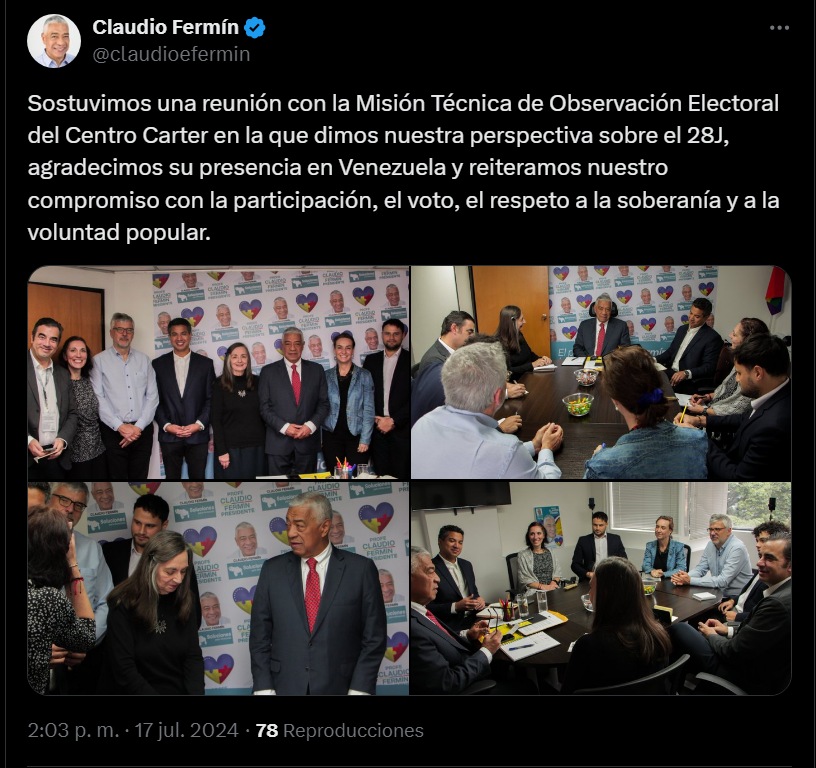Click the 'voluntad popular' closing line
Screen dimensions: 816x768
pyautogui.click(x=119, y=233)
